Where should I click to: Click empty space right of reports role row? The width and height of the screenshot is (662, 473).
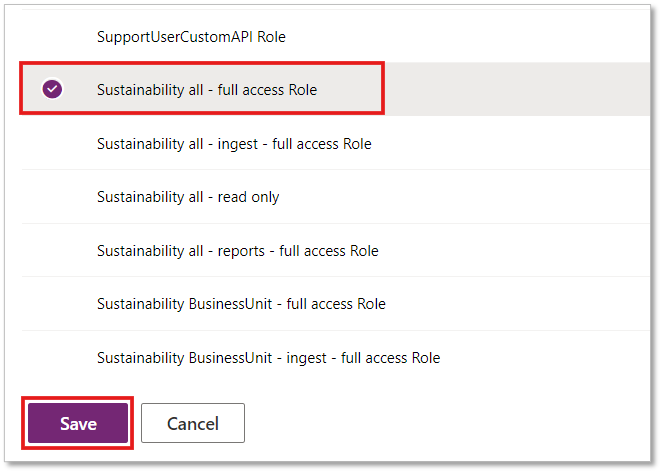point(514,250)
